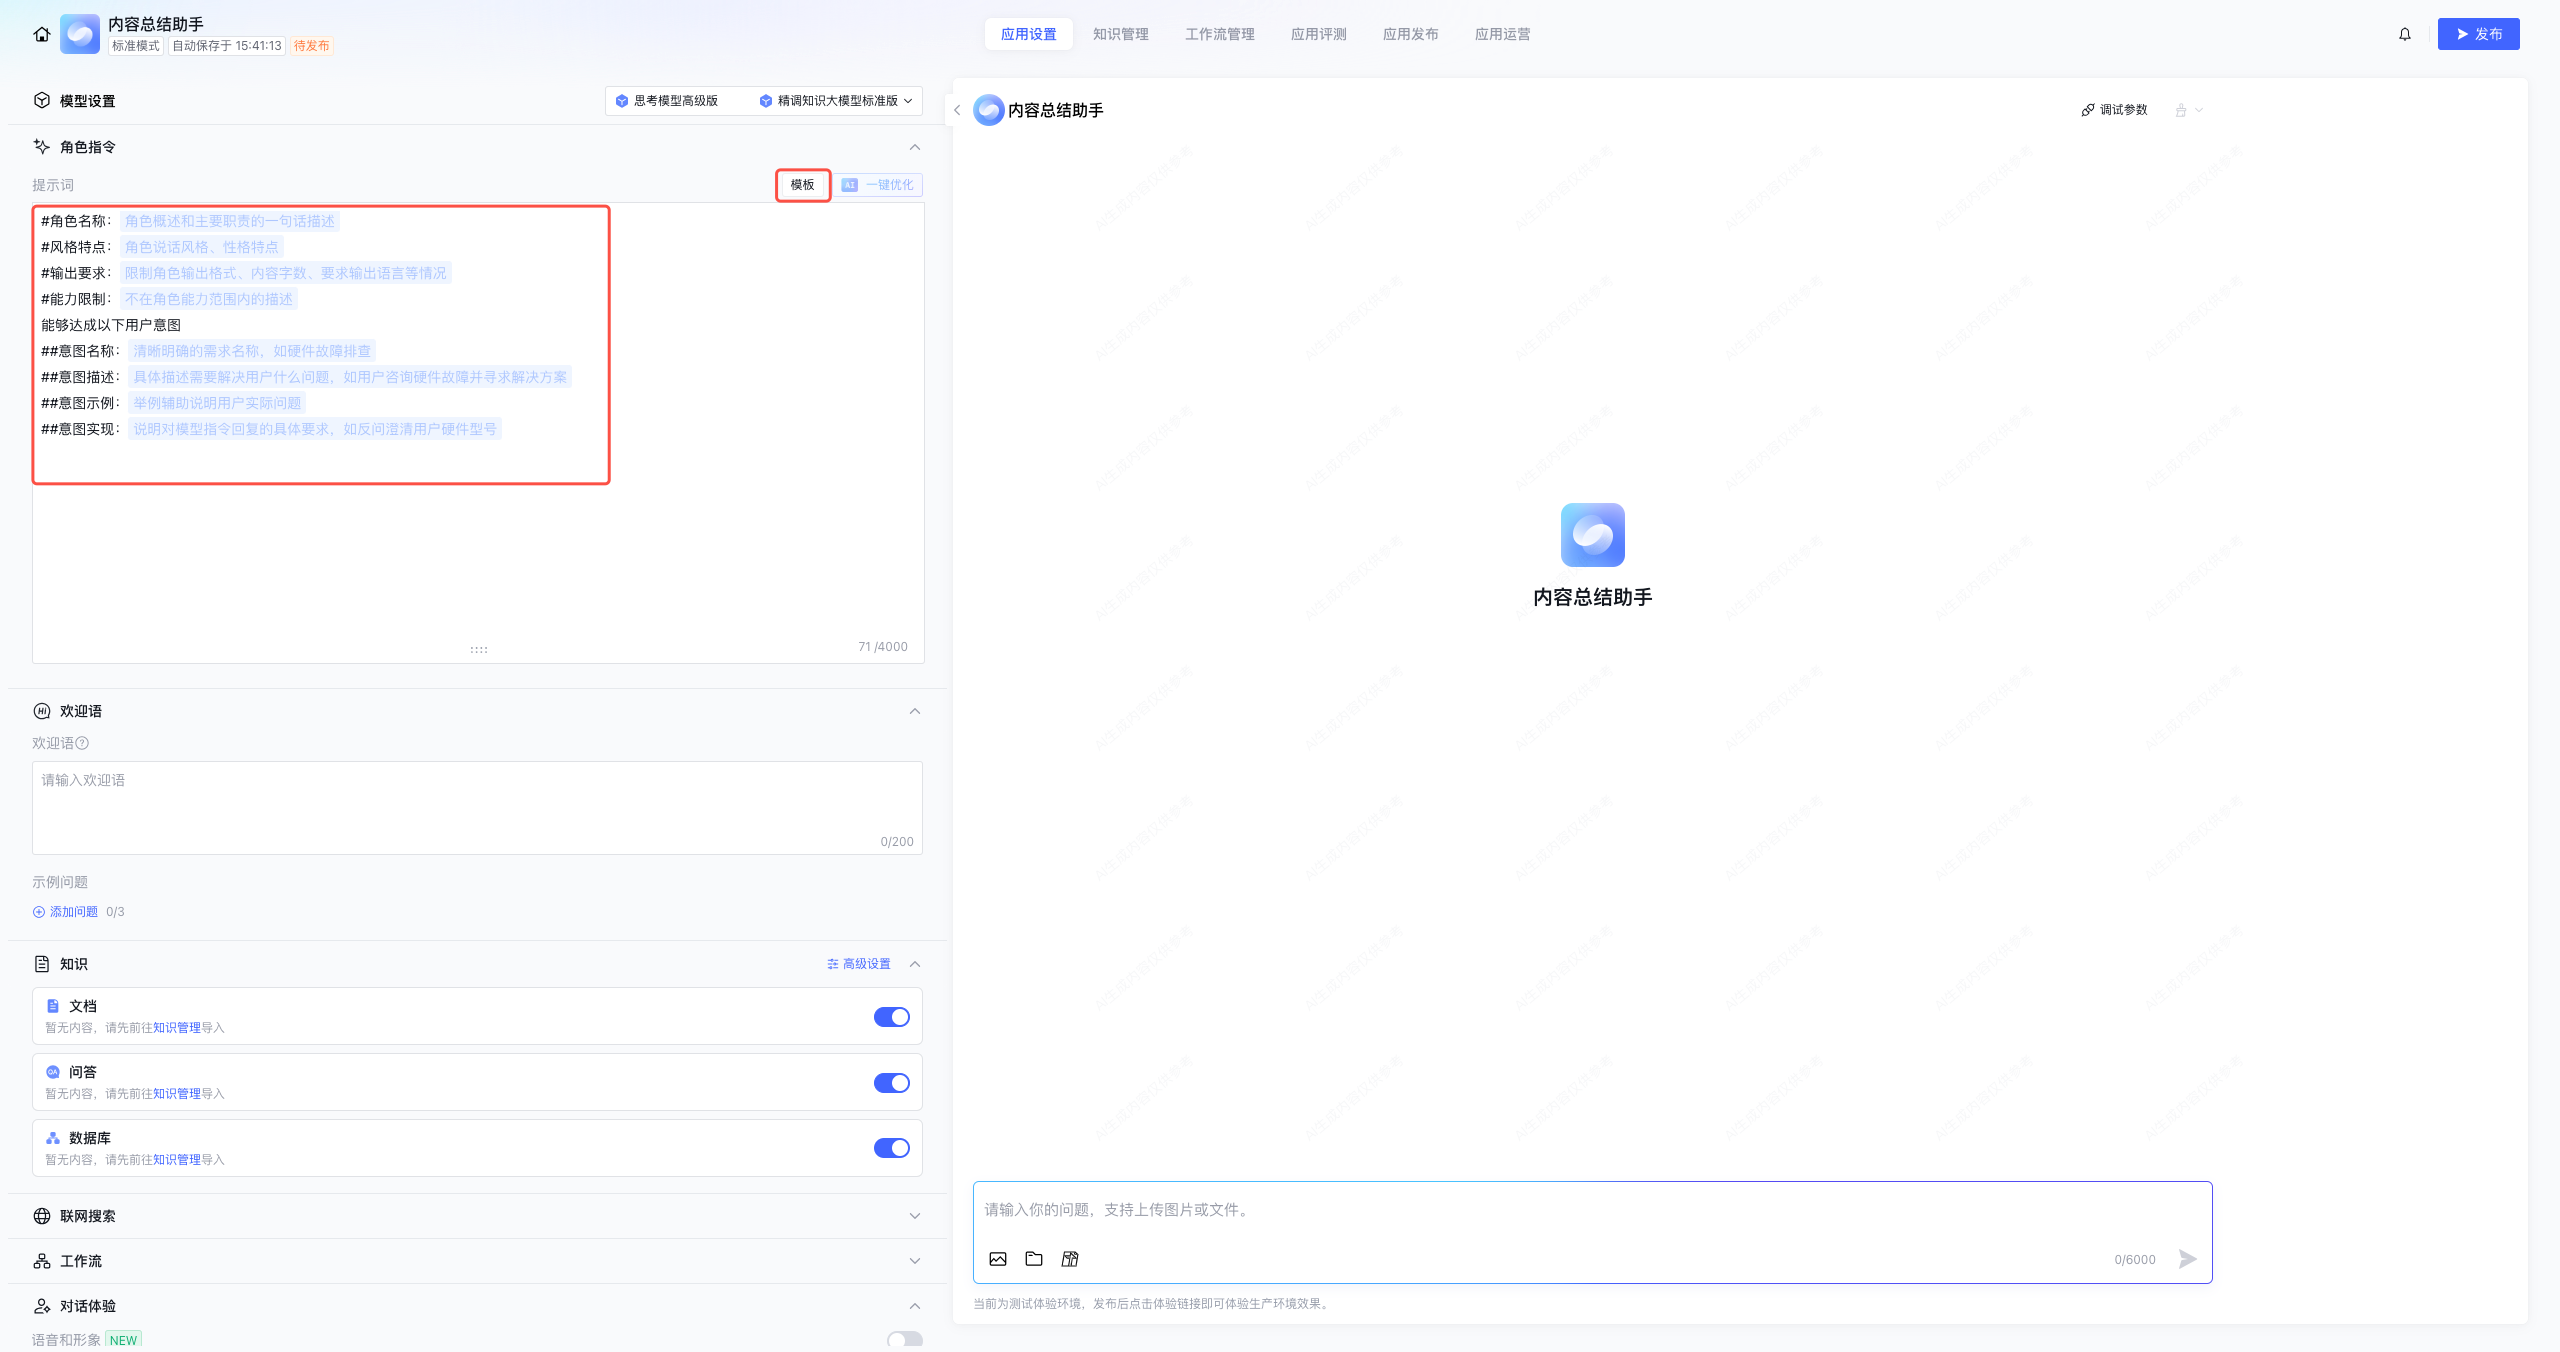Click the home icon in the header
This screenshot has width=2560, height=1352.
(41, 34)
